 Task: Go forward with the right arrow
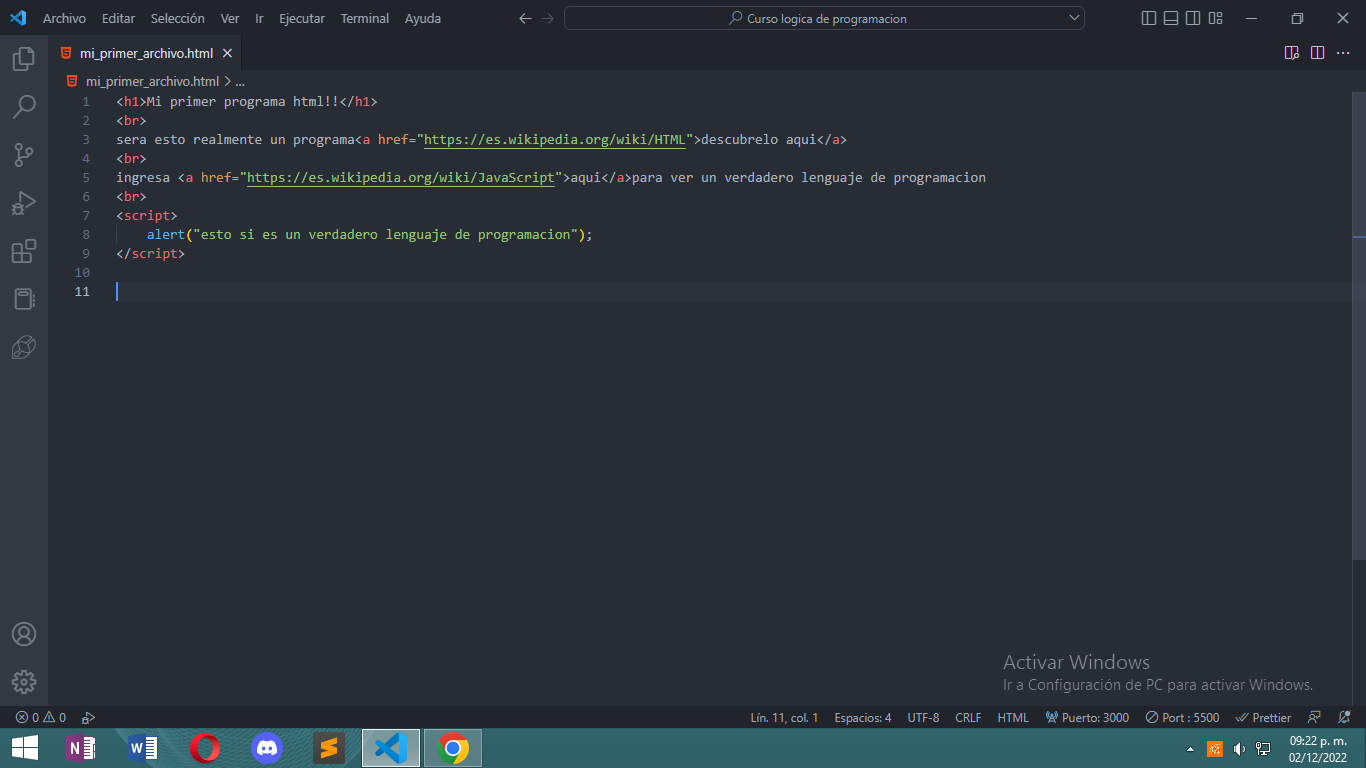[547, 18]
